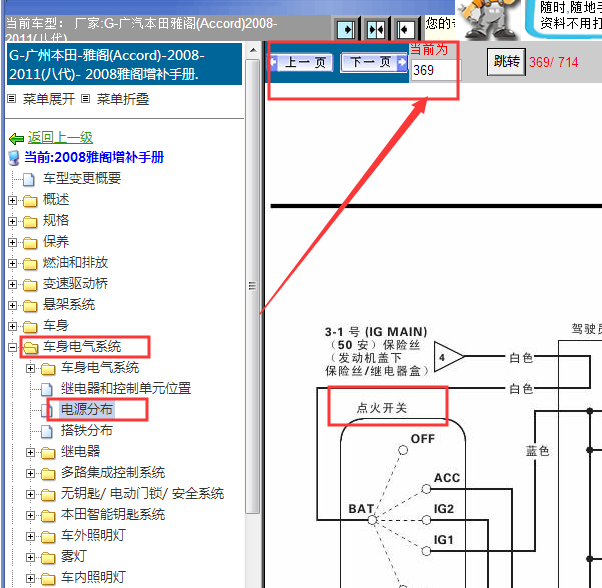Expand the 车身 folder
This screenshot has width=602, height=588.
(x=12, y=327)
